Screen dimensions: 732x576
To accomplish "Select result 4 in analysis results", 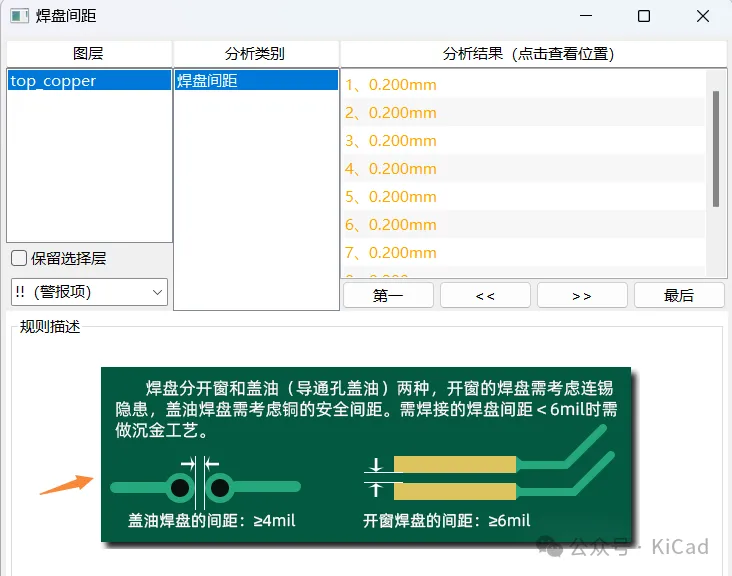I will [391, 169].
